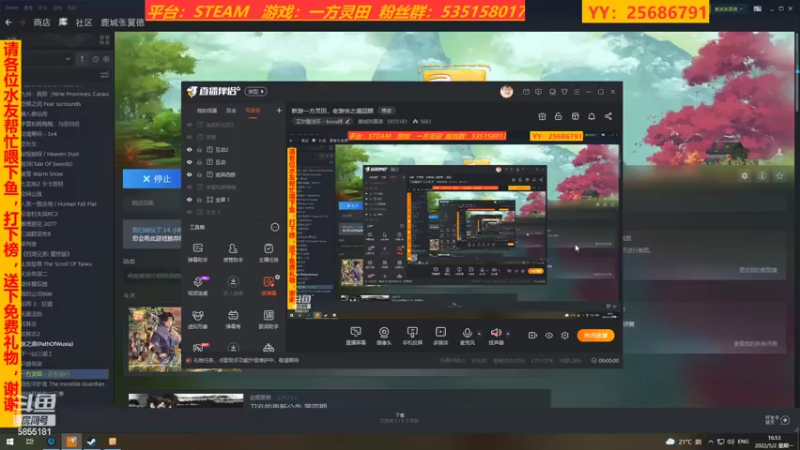The image size is (800, 450).
Task: Open the Steam 库 library tab
Action: 63,22
